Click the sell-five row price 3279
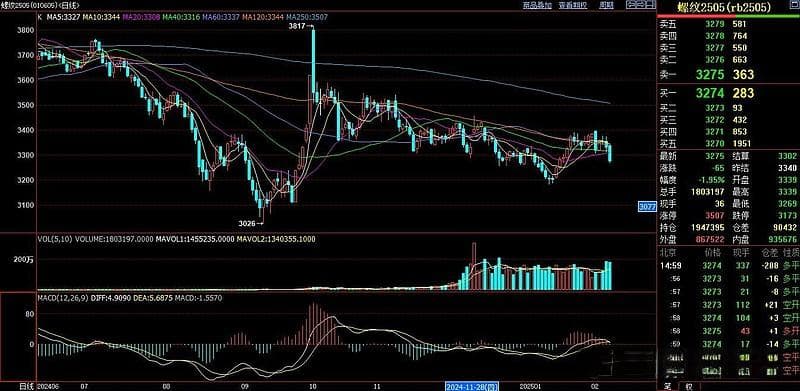 click(x=715, y=24)
